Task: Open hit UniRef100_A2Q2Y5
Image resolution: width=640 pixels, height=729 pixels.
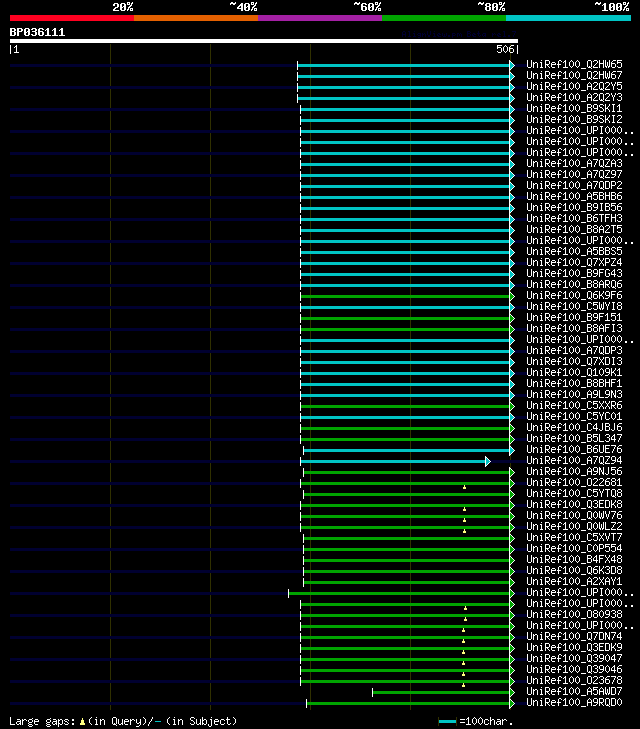Action: (x=574, y=86)
